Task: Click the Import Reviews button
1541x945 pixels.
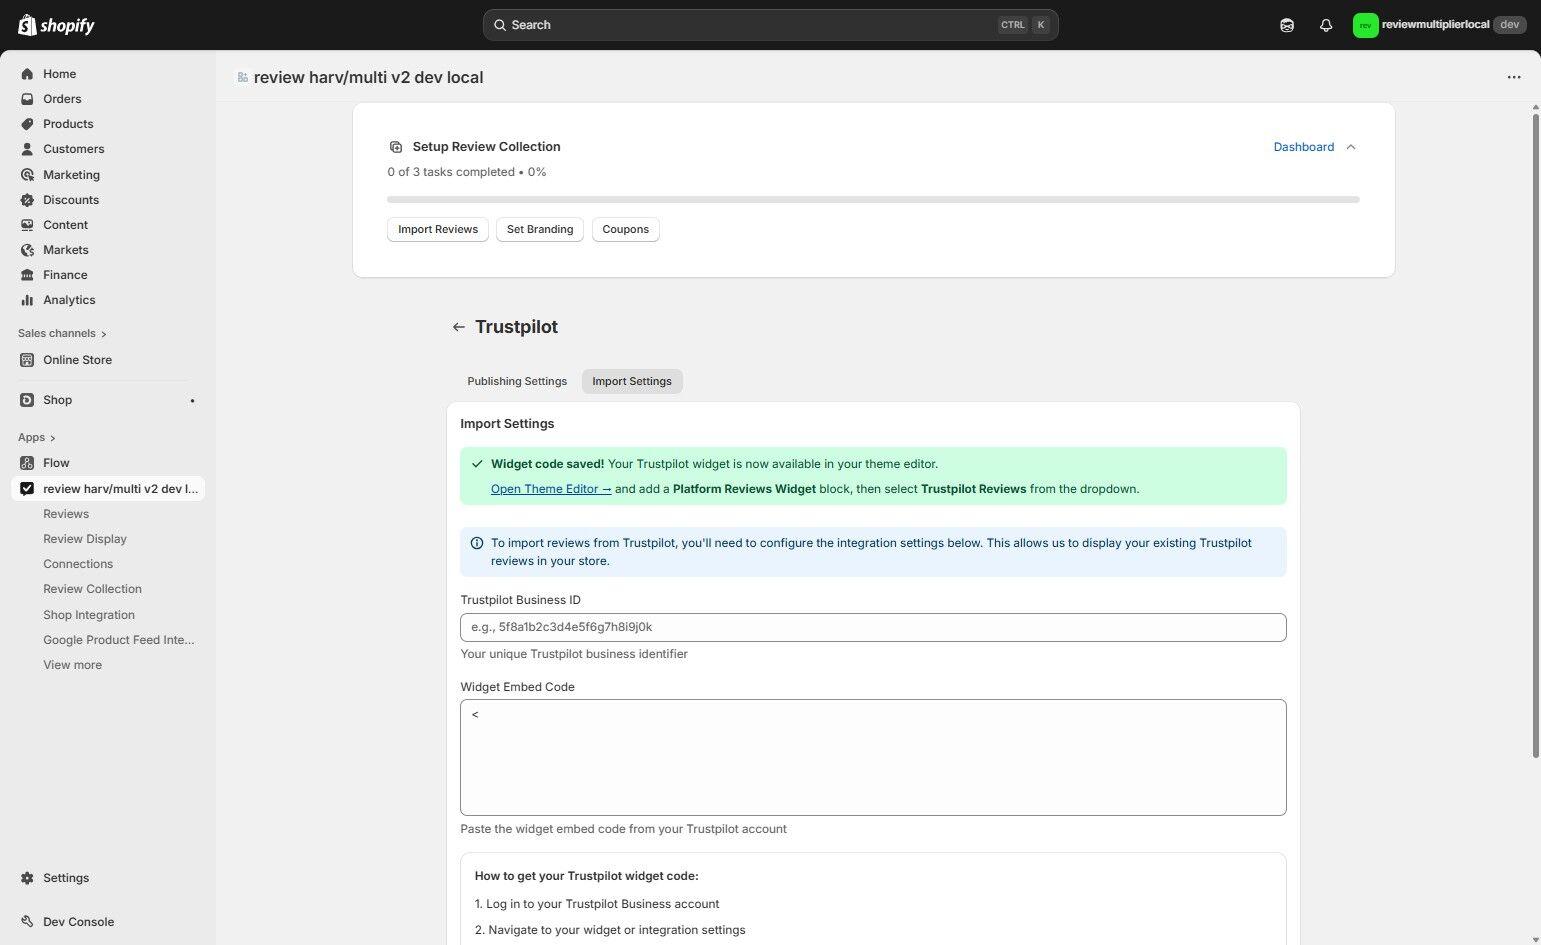Action: (x=438, y=229)
